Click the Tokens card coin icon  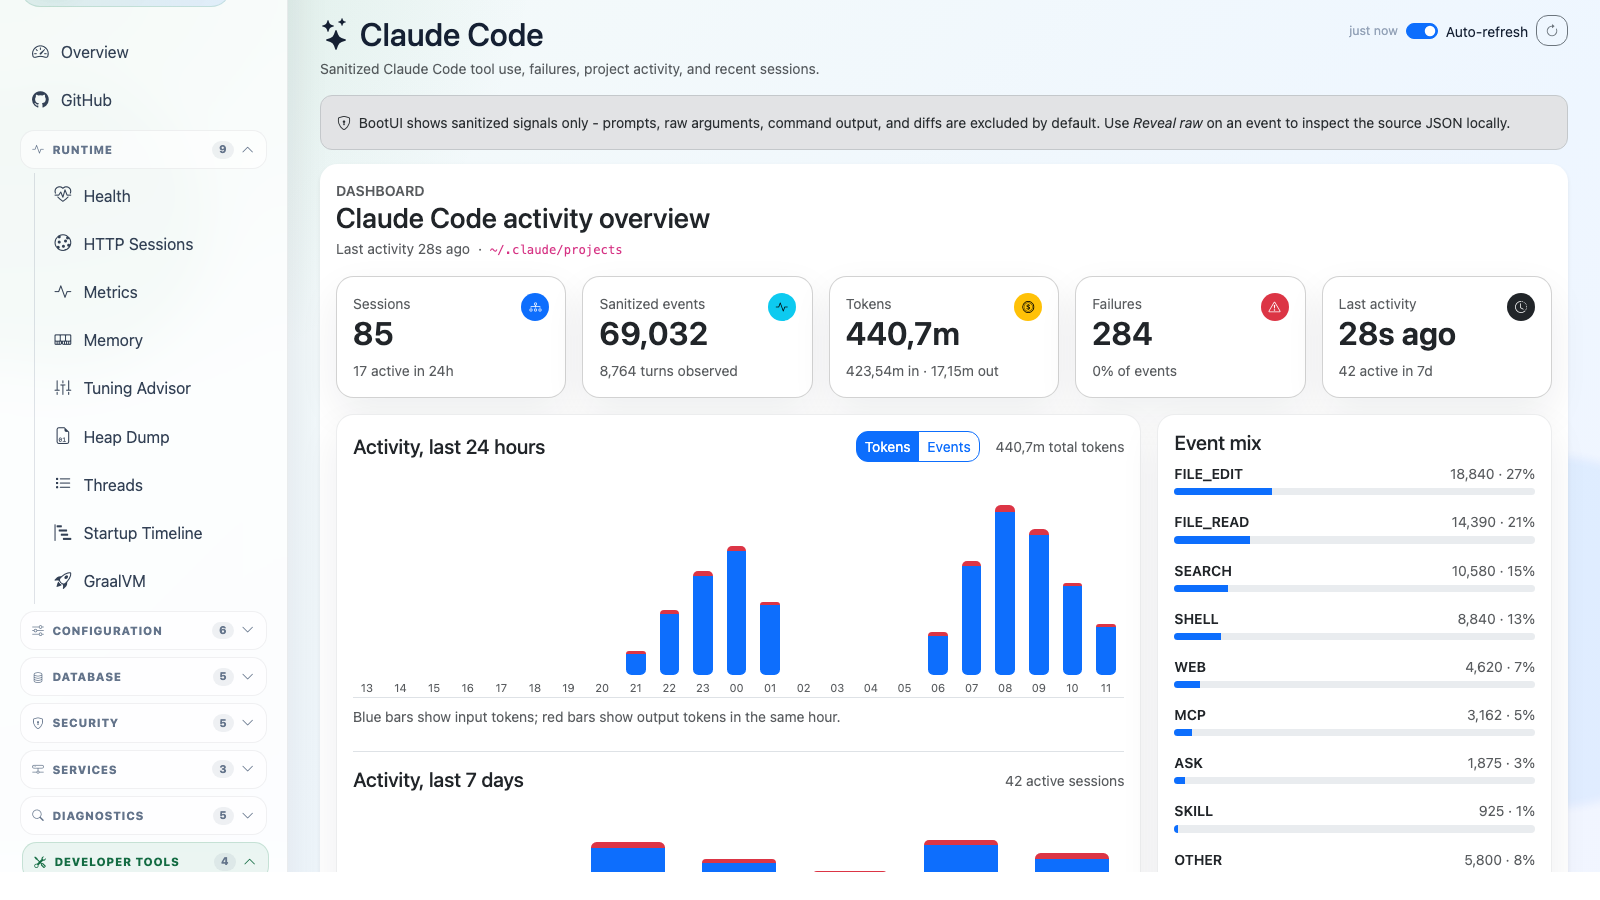pos(1028,307)
